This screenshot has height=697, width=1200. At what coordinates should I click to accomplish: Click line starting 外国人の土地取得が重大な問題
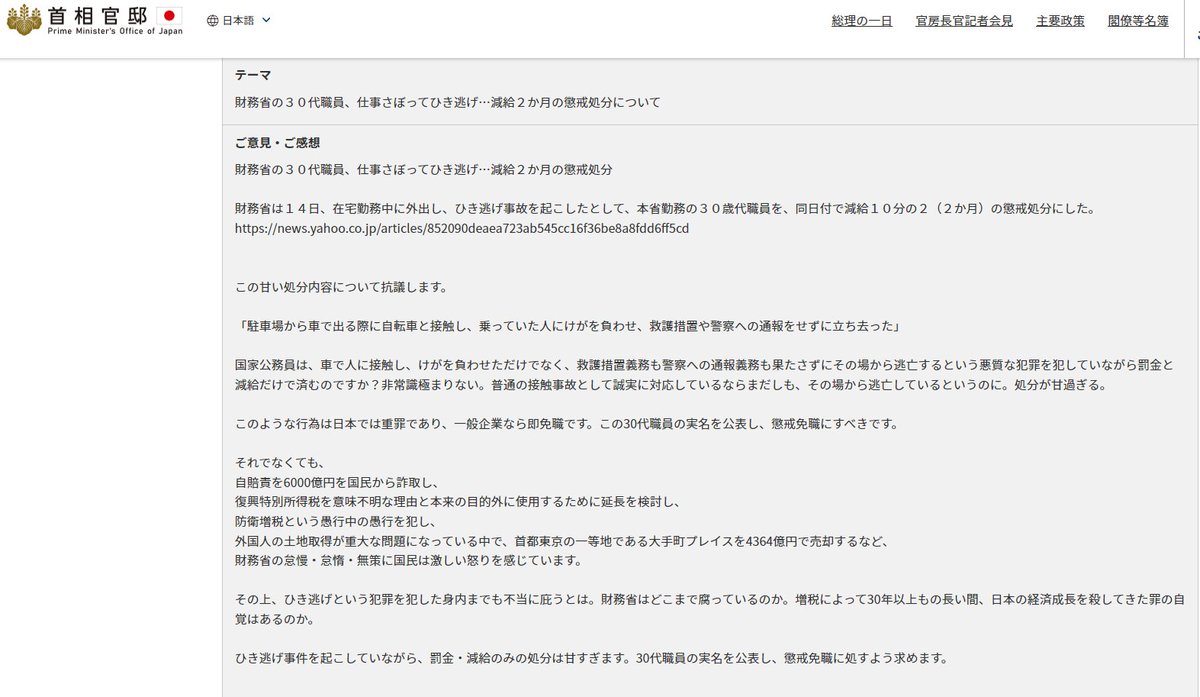(562, 541)
